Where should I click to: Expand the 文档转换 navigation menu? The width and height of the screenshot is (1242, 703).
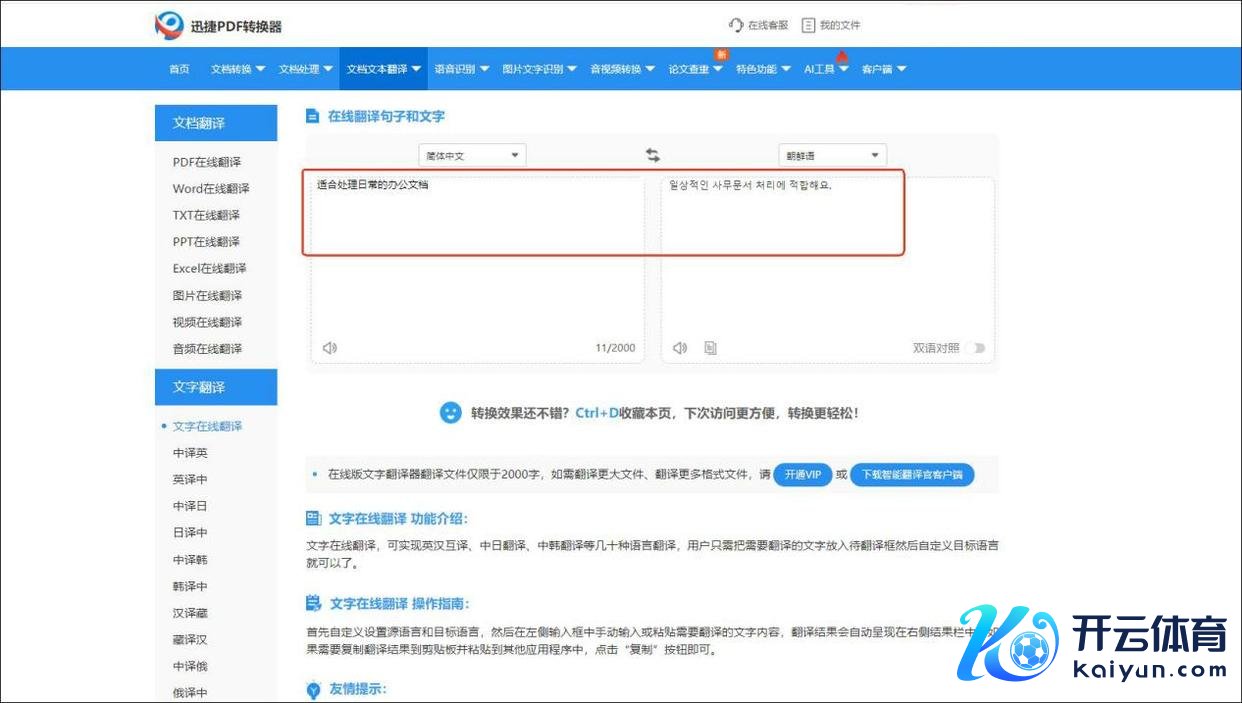click(237, 69)
